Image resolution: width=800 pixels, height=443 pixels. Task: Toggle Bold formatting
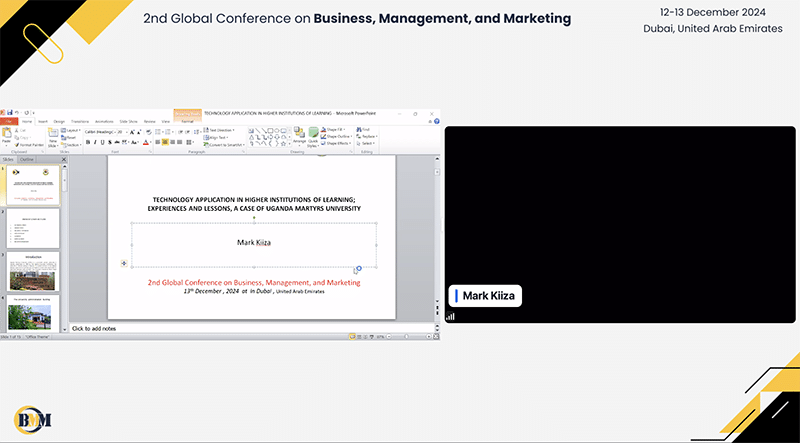88,142
